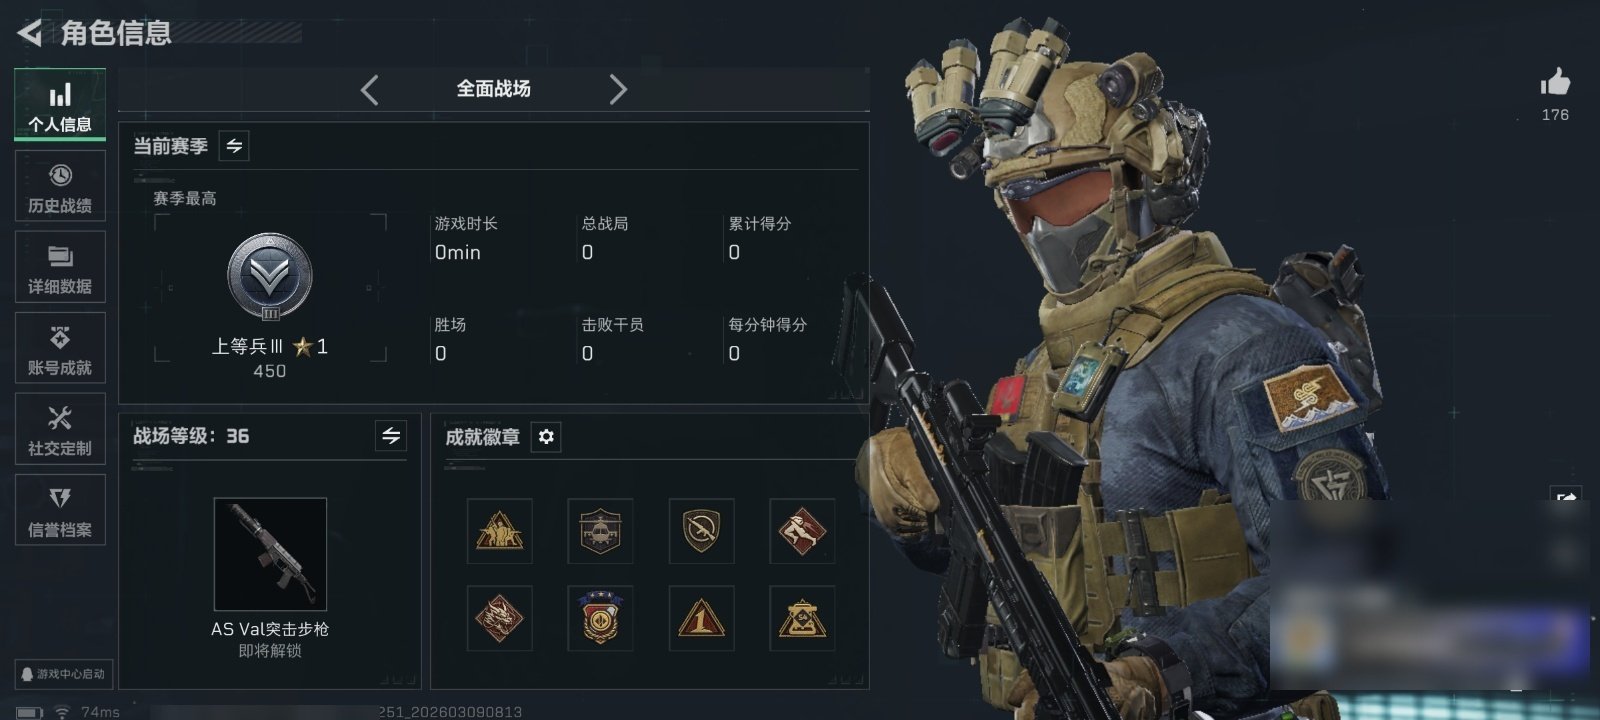Click the 上等兵III rank emblem
This screenshot has height=720, width=1600.
coord(270,277)
